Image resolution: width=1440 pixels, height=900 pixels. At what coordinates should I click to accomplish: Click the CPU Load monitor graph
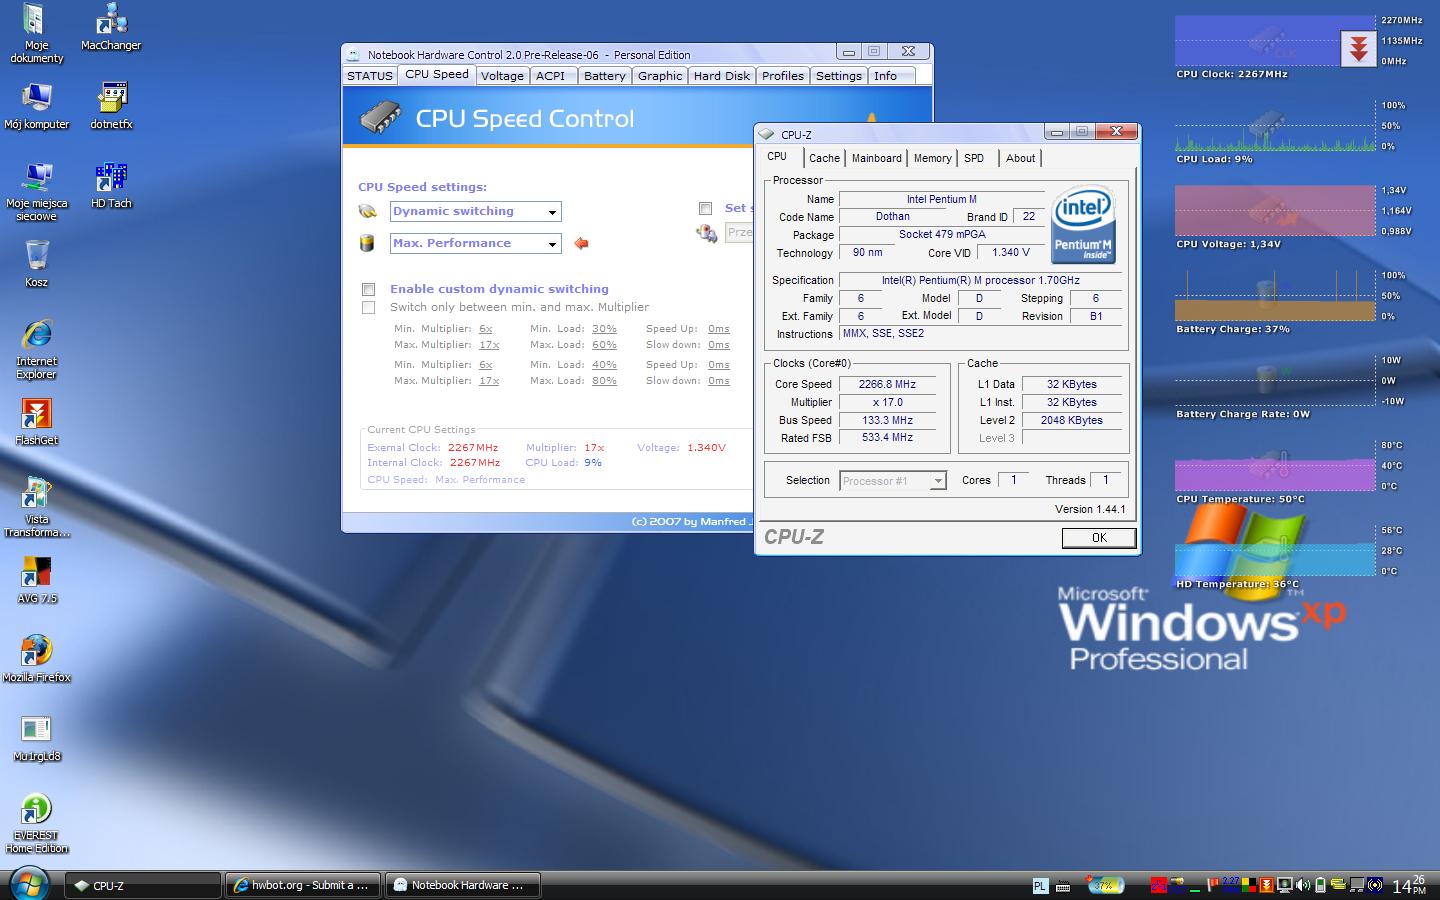[x=1275, y=126]
